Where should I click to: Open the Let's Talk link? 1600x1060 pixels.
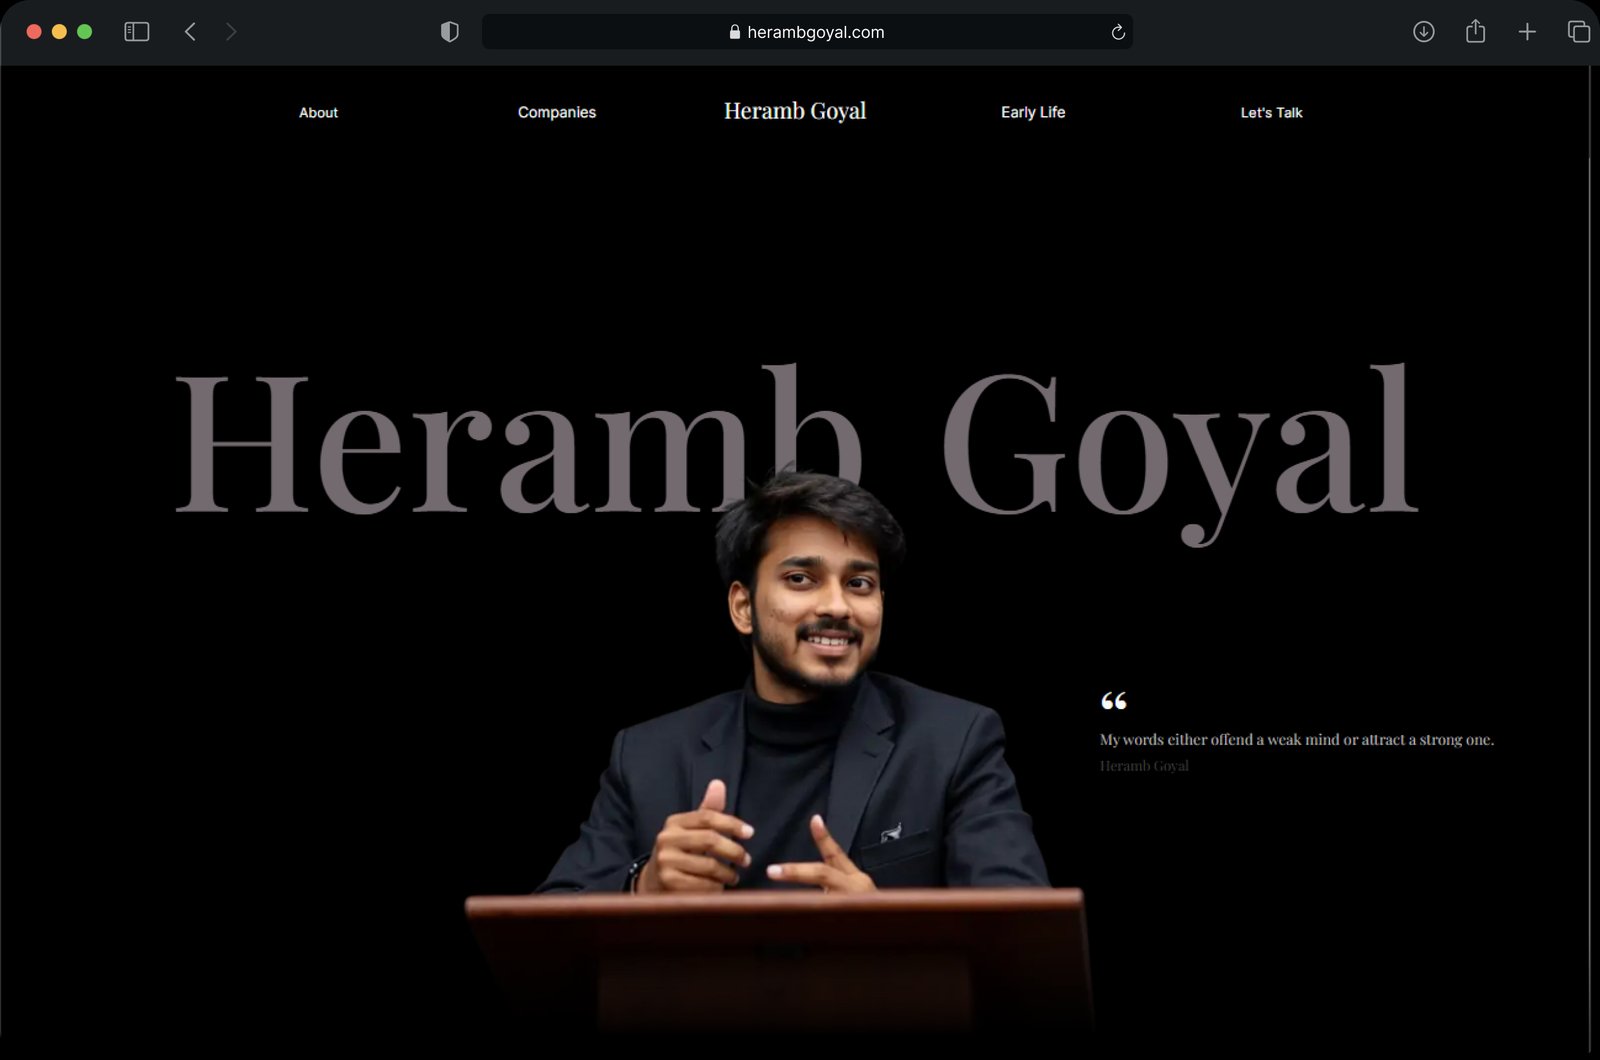coord(1271,113)
